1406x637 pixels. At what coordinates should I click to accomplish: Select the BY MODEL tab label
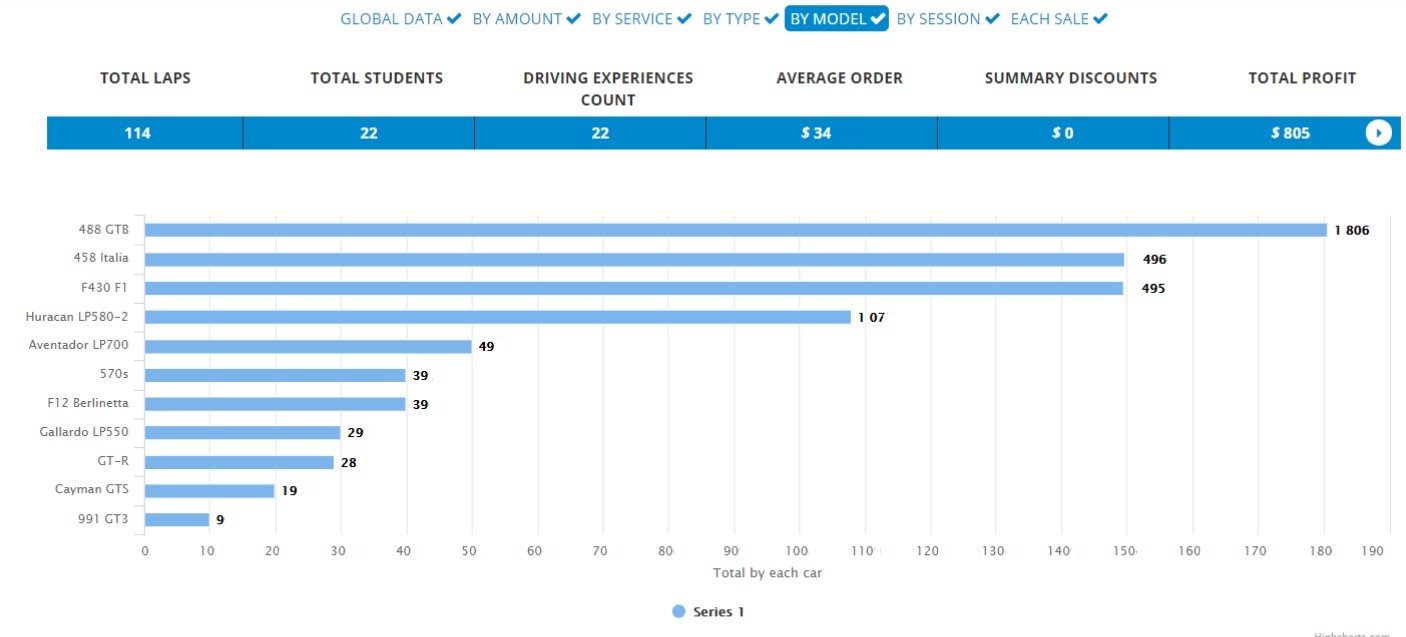click(828, 19)
